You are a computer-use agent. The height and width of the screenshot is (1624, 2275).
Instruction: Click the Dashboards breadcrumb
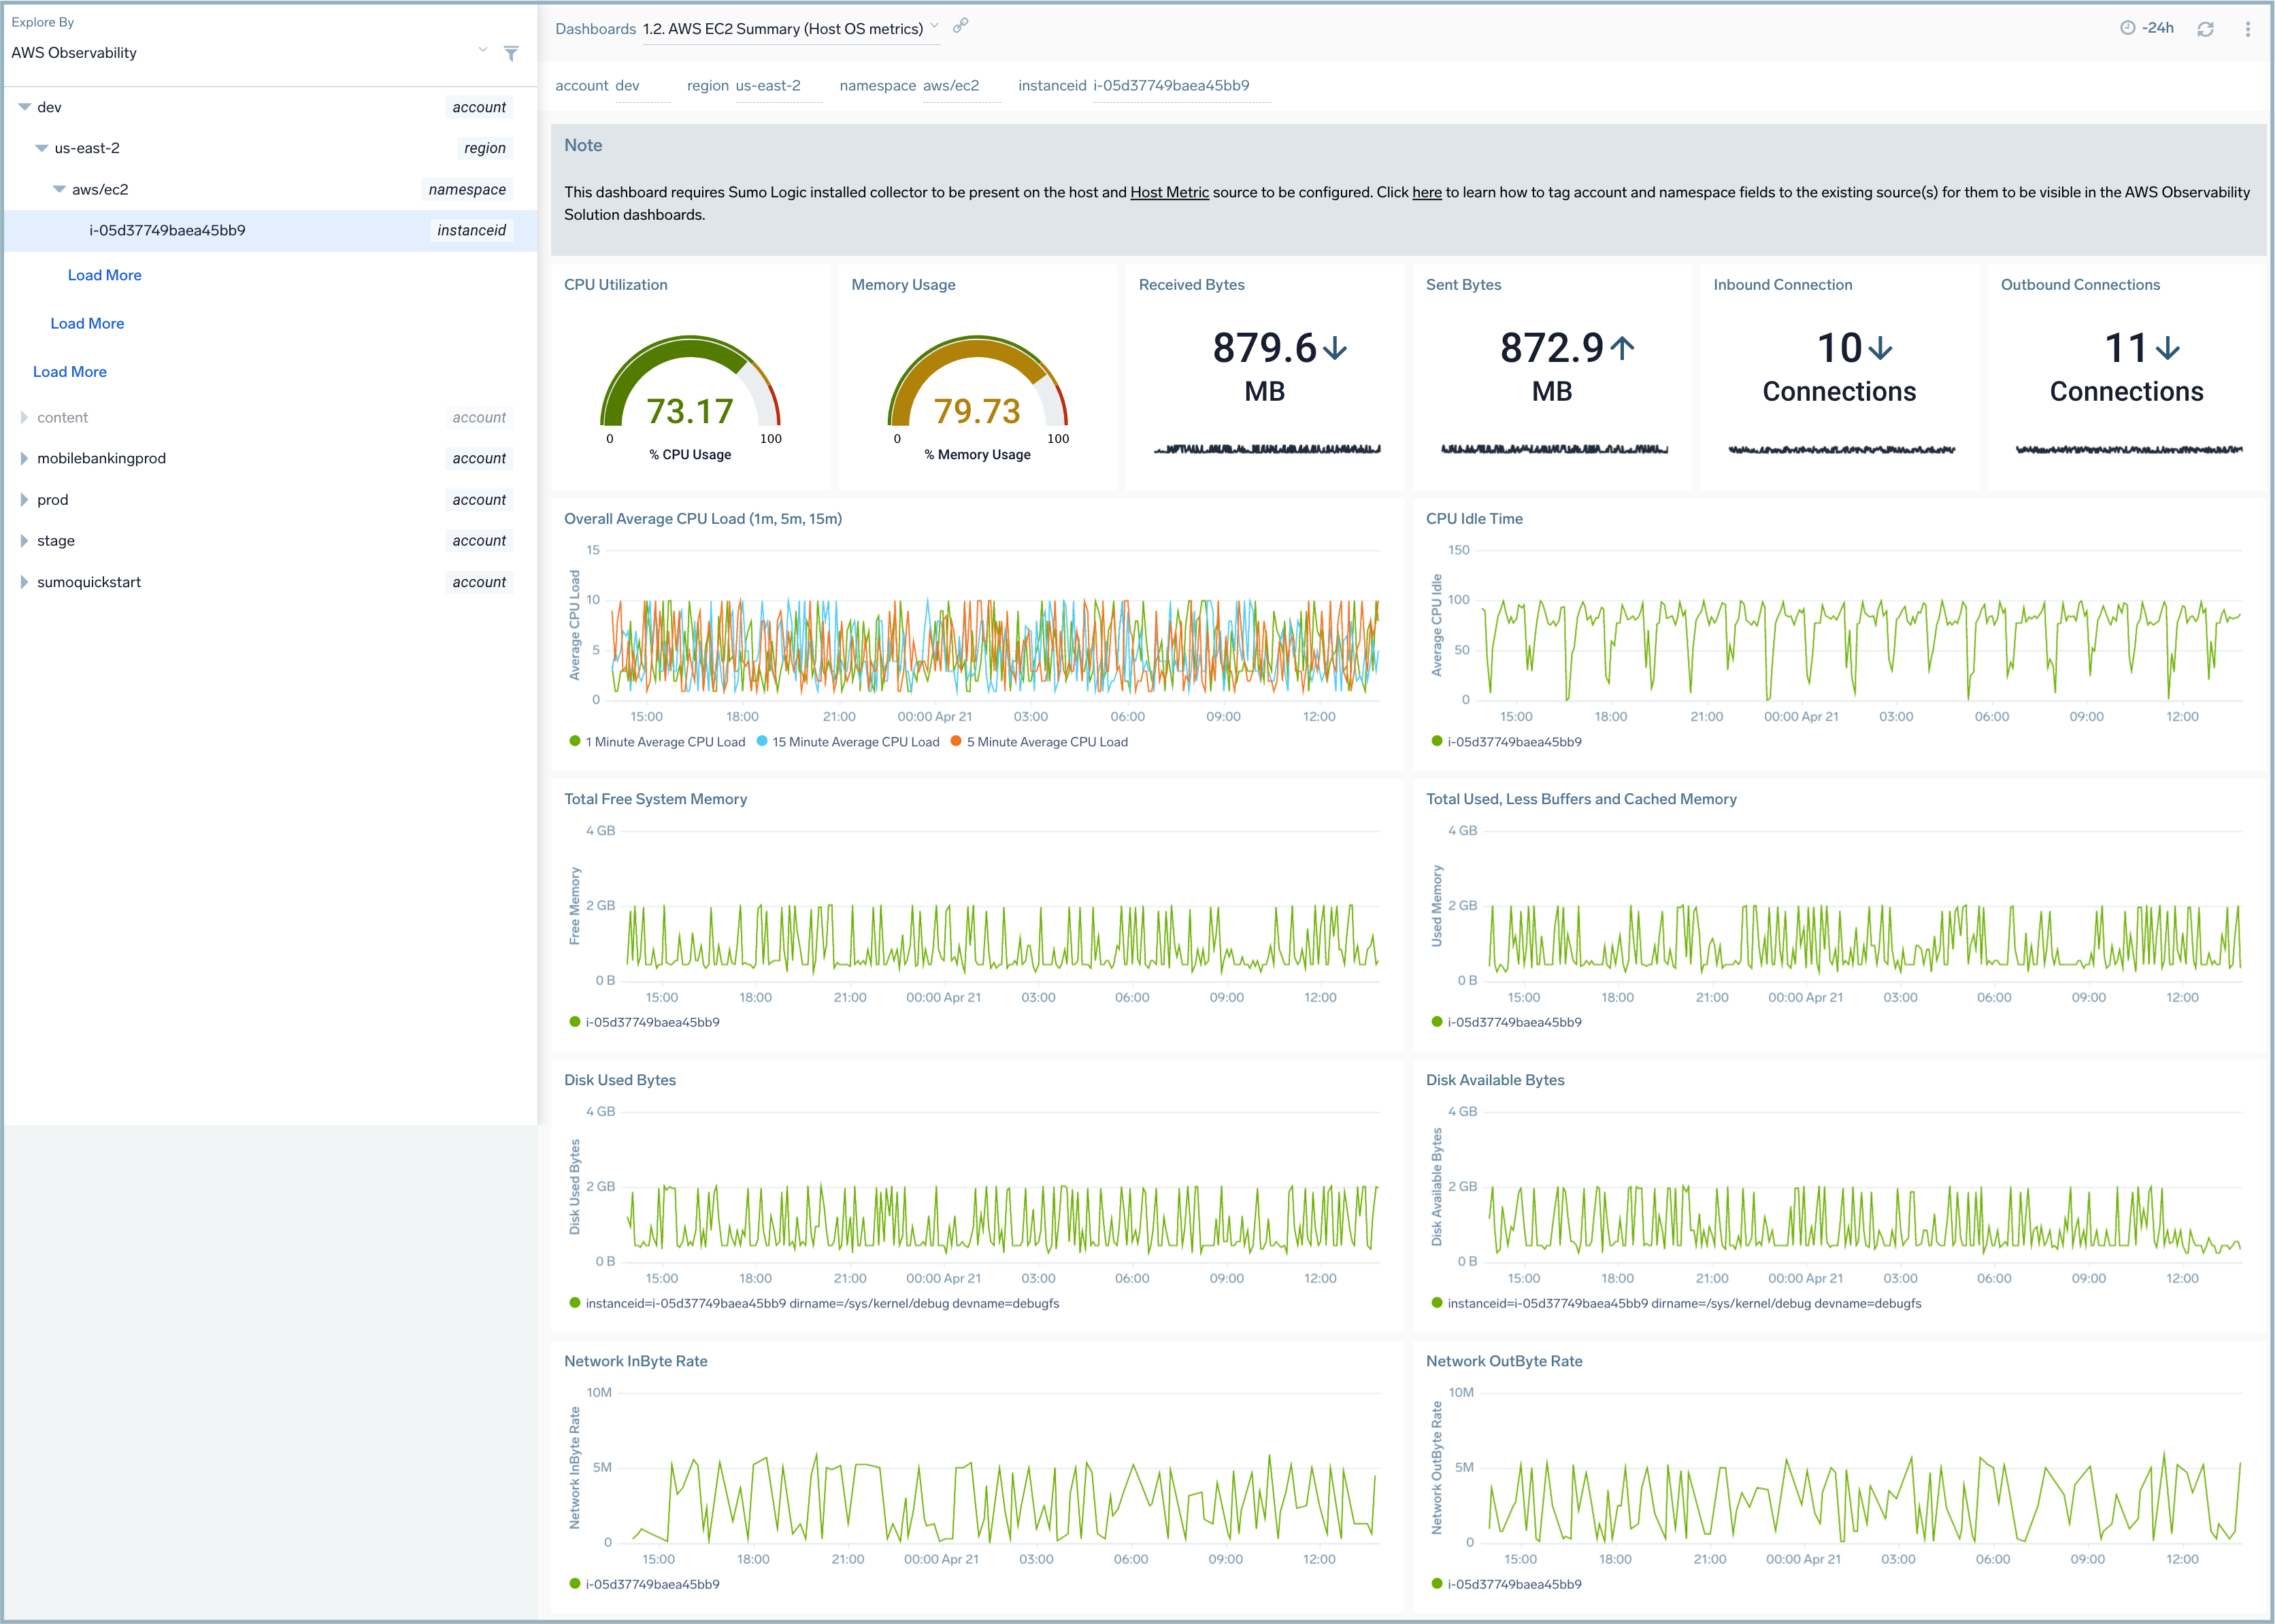point(595,29)
